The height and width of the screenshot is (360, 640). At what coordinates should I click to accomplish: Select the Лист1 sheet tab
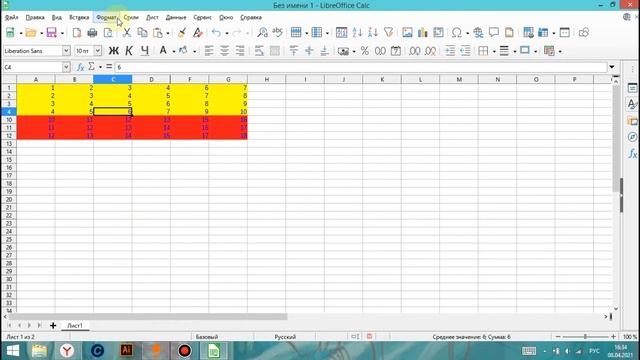coord(75,325)
